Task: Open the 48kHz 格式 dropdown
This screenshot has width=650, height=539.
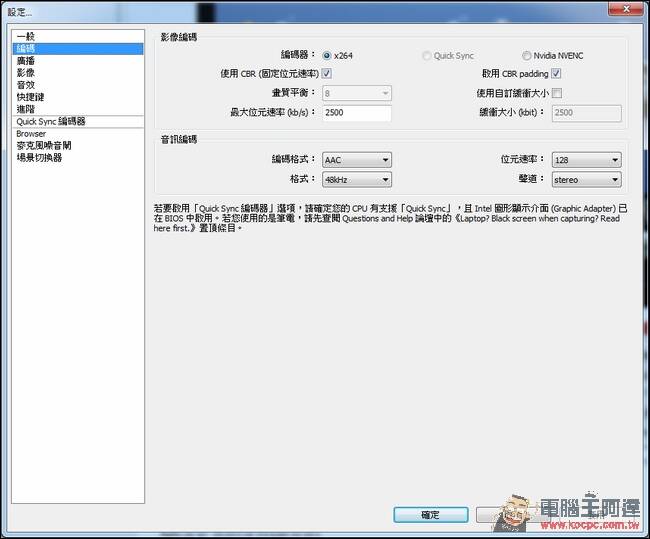Action: tap(357, 180)
